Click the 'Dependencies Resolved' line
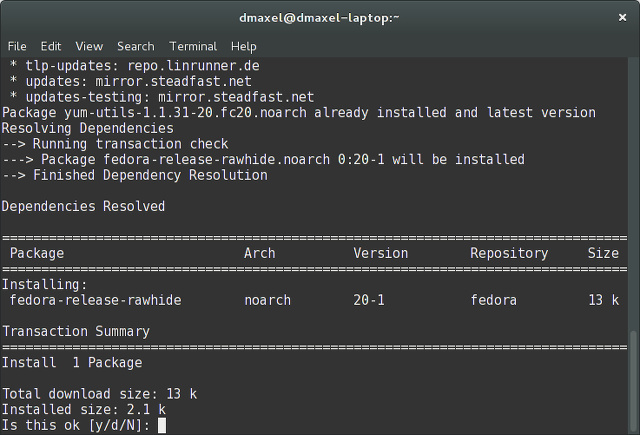The image size is (640, 435). tap(84, 206)
